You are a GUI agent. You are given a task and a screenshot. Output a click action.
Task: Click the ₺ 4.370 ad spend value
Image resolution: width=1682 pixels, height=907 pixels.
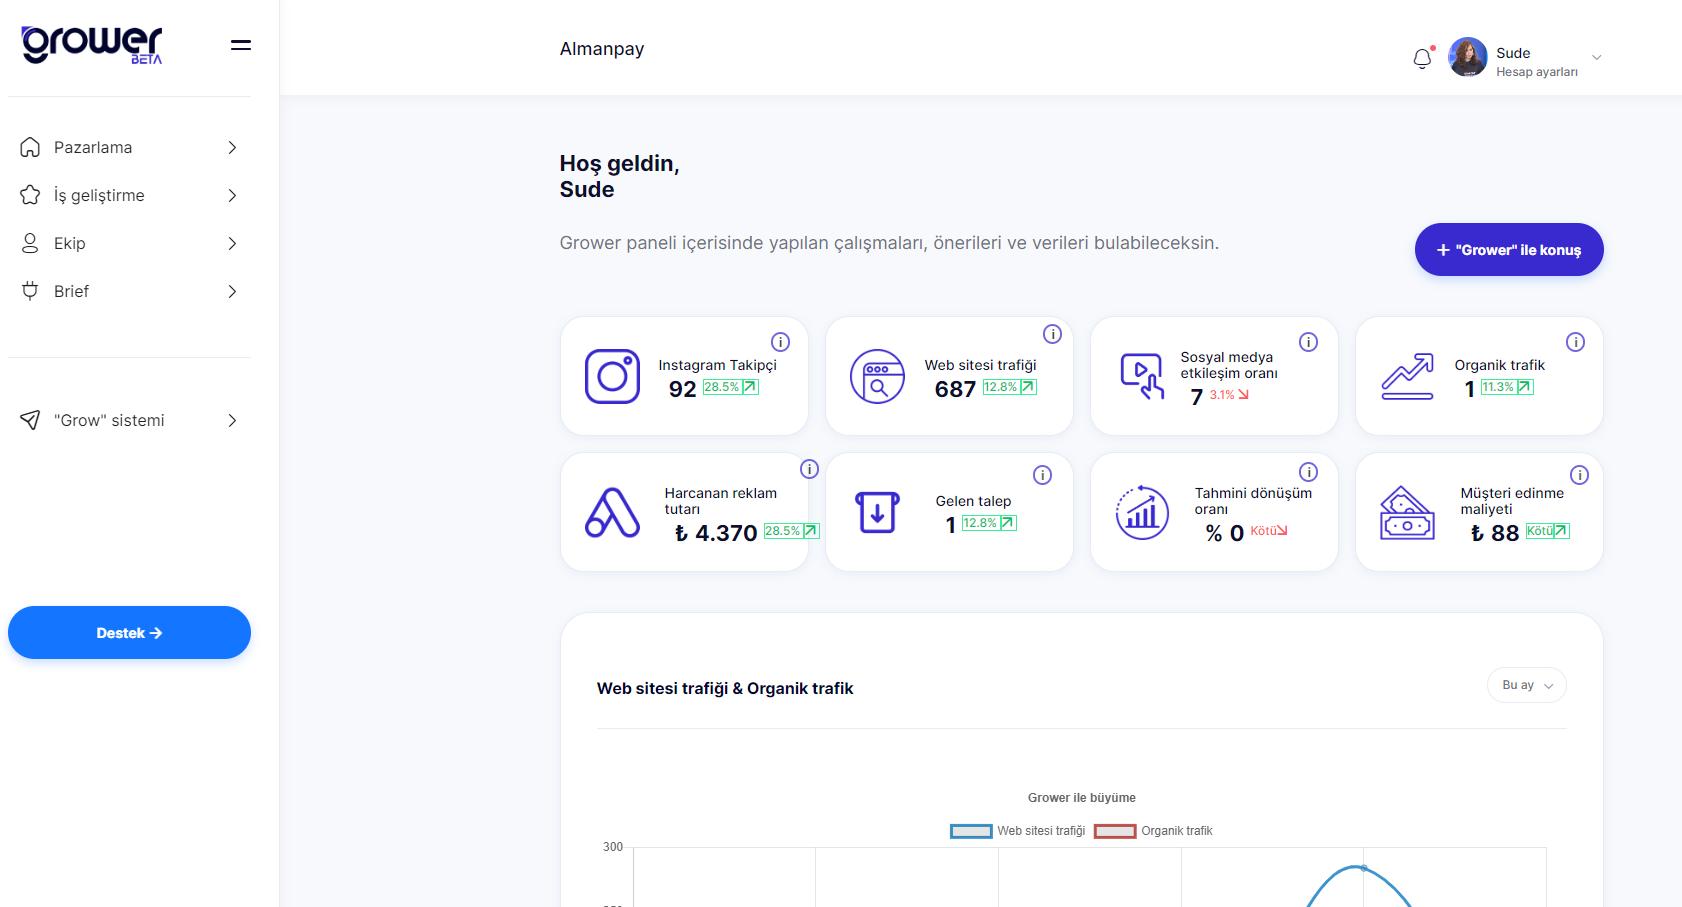[716, 533]
